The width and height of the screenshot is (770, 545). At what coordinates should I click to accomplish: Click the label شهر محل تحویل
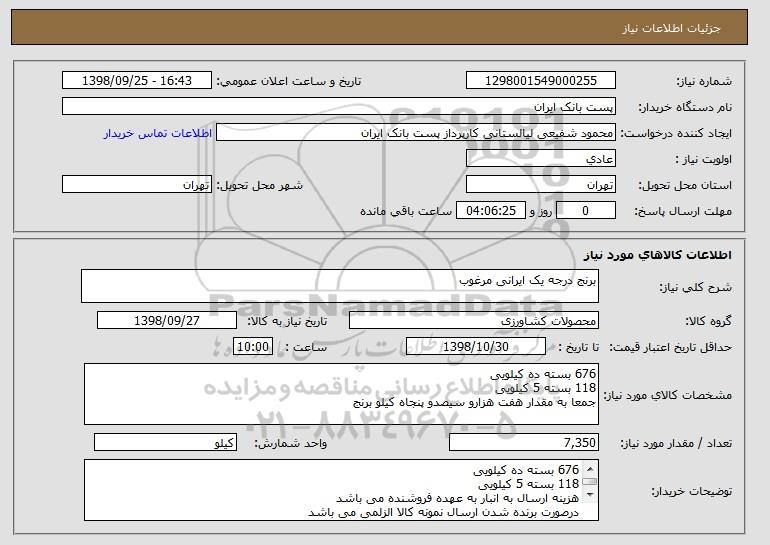tap(260, 185)
